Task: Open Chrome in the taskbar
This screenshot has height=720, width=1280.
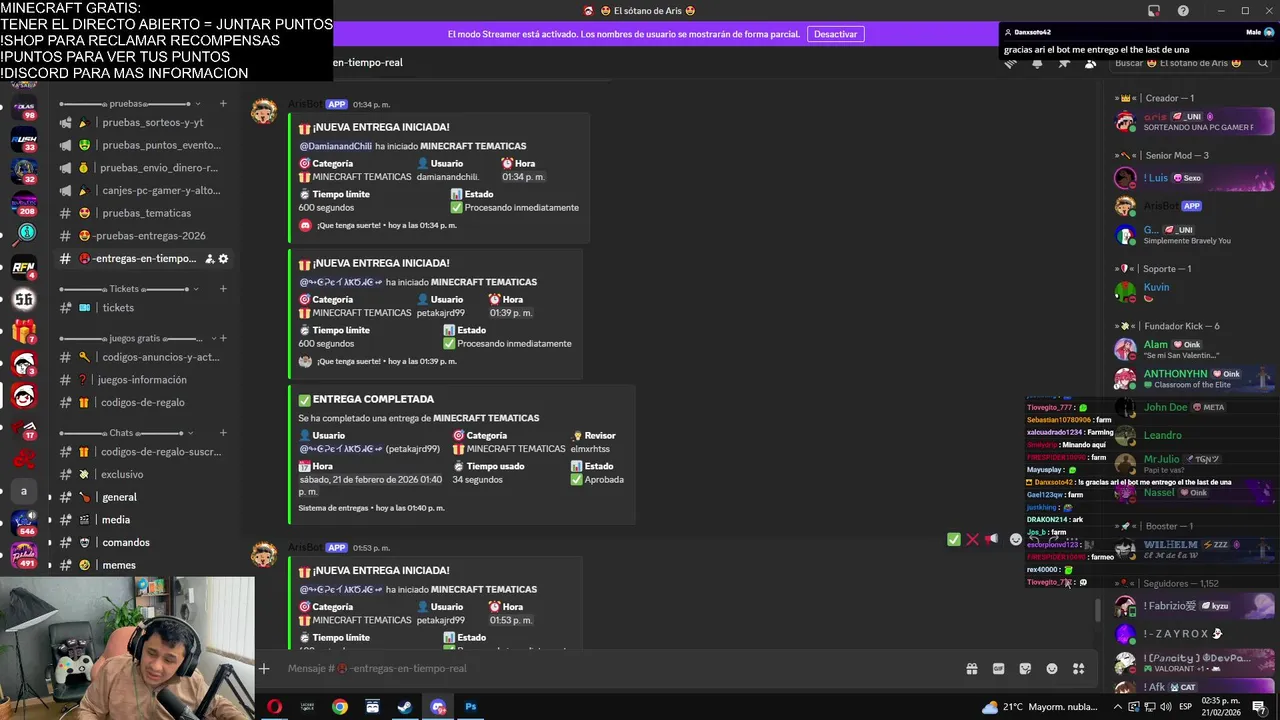Action: coord(340,707)
